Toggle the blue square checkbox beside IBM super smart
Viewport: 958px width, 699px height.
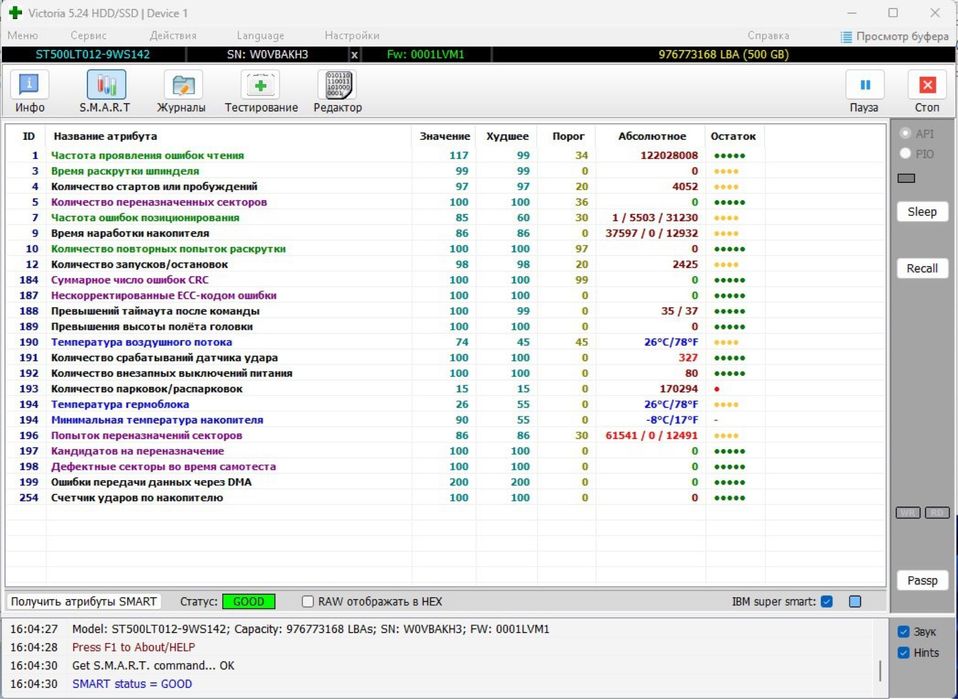855,601
